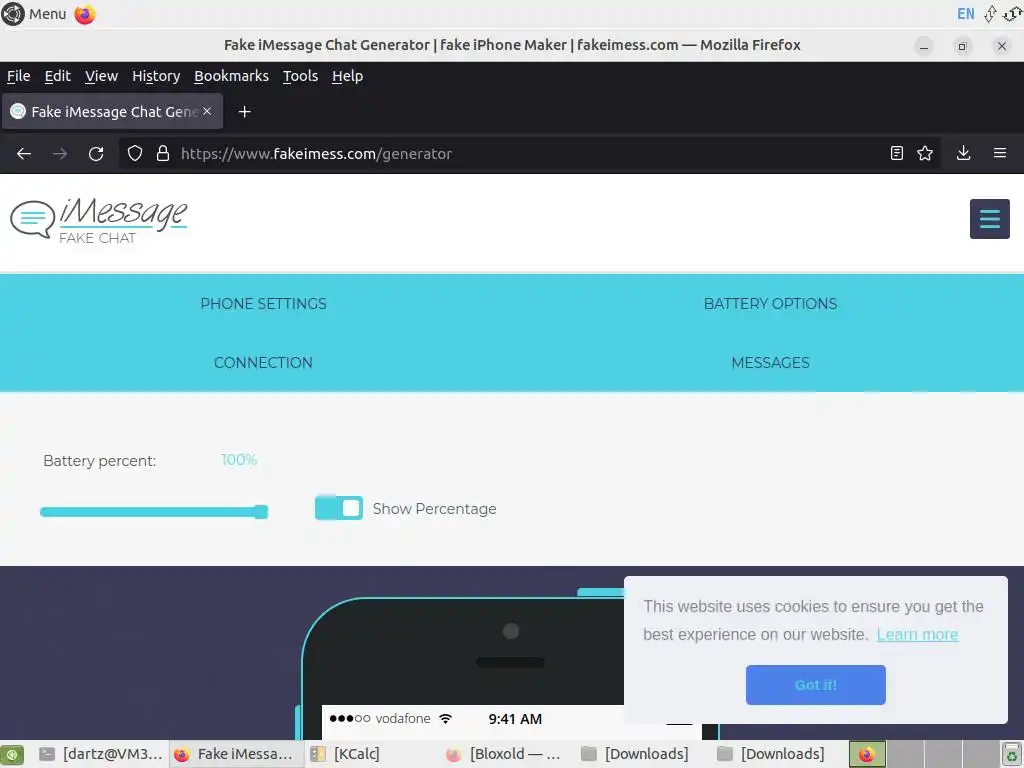Click the Firefox workspace icon in taskbar
This screenshot has width=1024, height=768.
click(867, 754)
